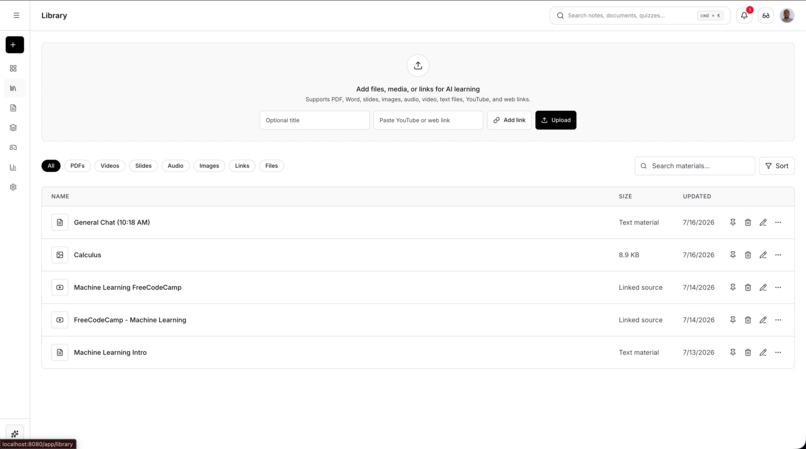Pin the Machine Learning Intro row
The image size is (806, 449).
[x=732, y=352]
